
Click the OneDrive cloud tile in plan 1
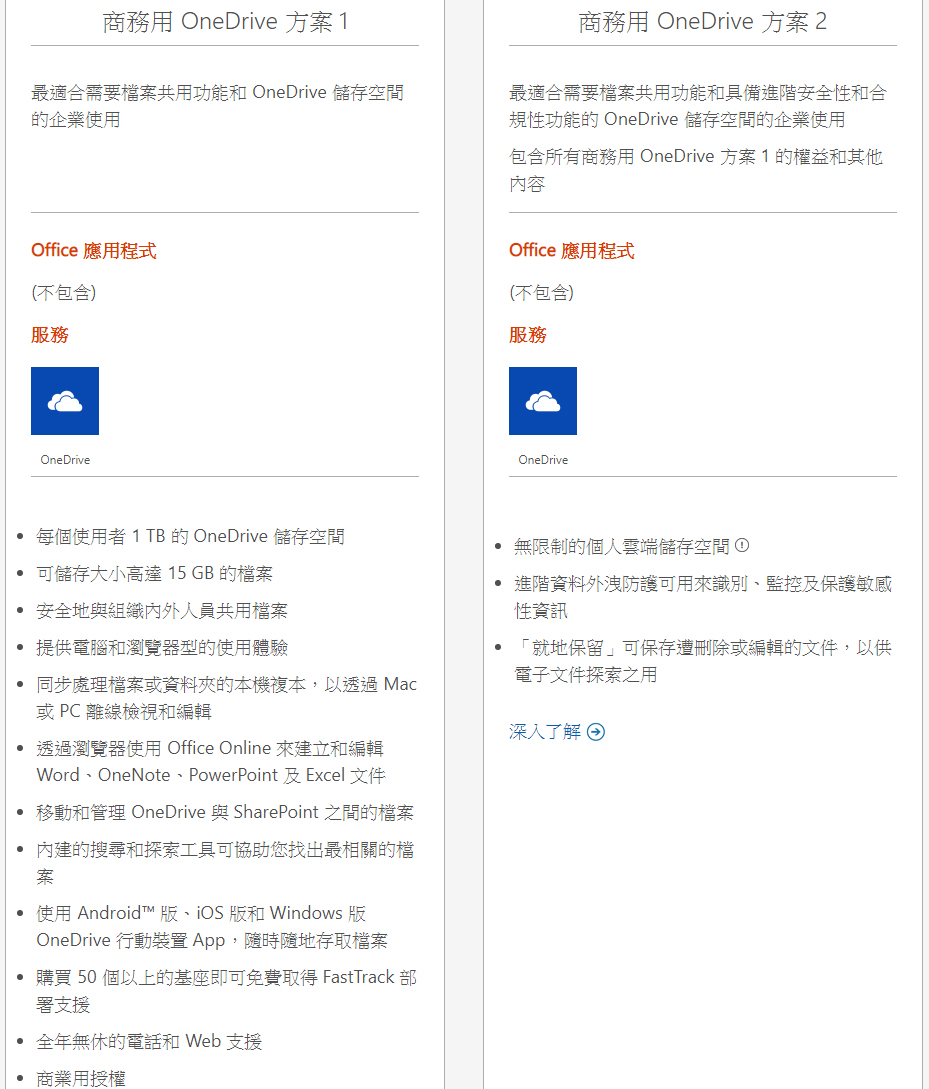coord(65,401)
